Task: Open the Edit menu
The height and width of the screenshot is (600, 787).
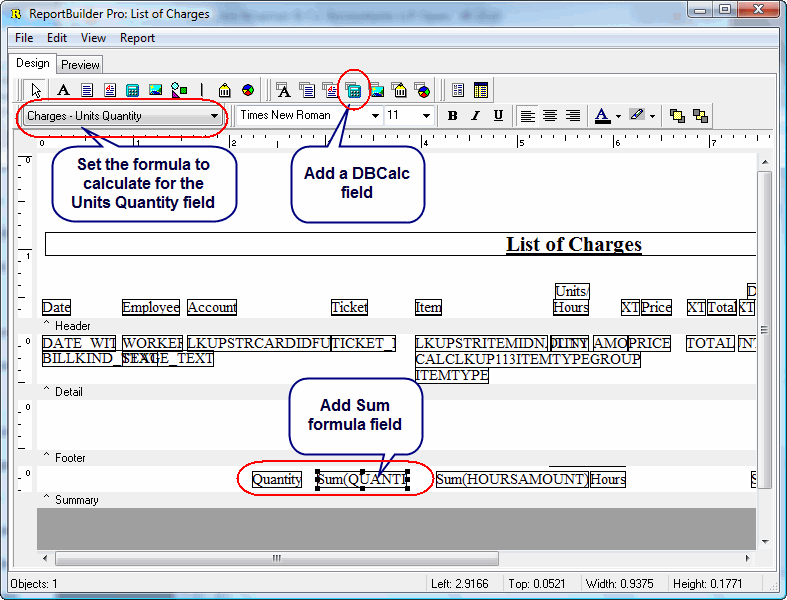Action: click(x=57, y=38)
